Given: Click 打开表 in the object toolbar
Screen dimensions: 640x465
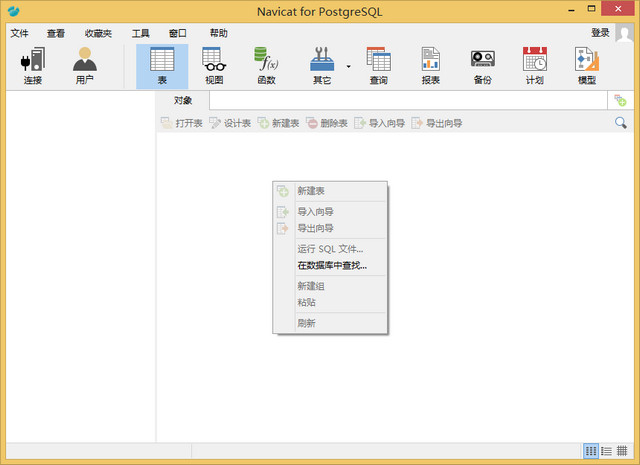Looking at the screenshot, I should pos(182,123).
